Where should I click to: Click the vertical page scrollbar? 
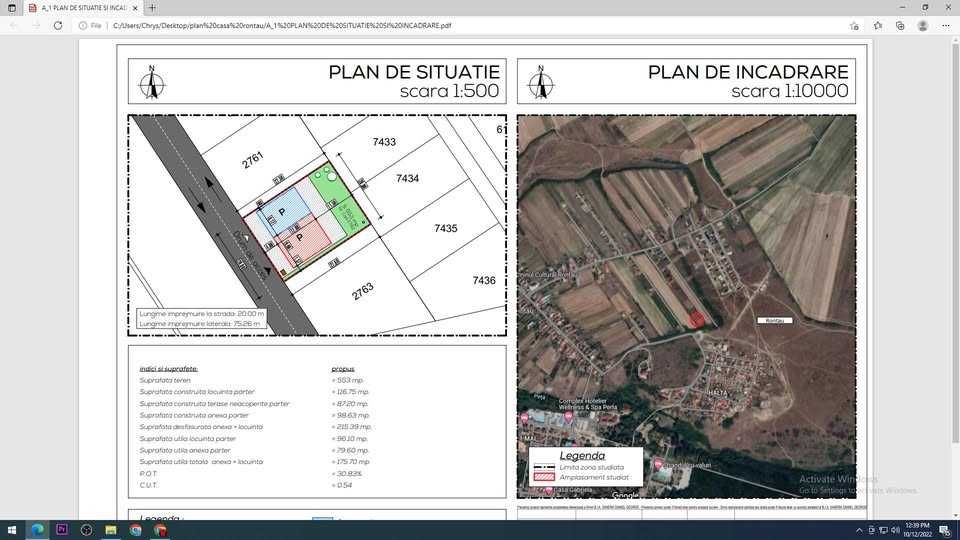pyautogui.click(x=955, y=242)
